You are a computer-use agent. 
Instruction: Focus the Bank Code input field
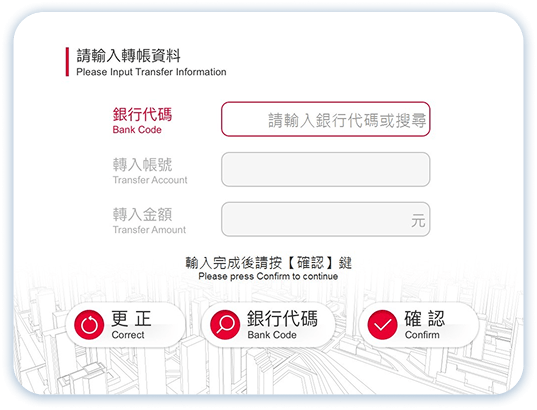point(325,119)
